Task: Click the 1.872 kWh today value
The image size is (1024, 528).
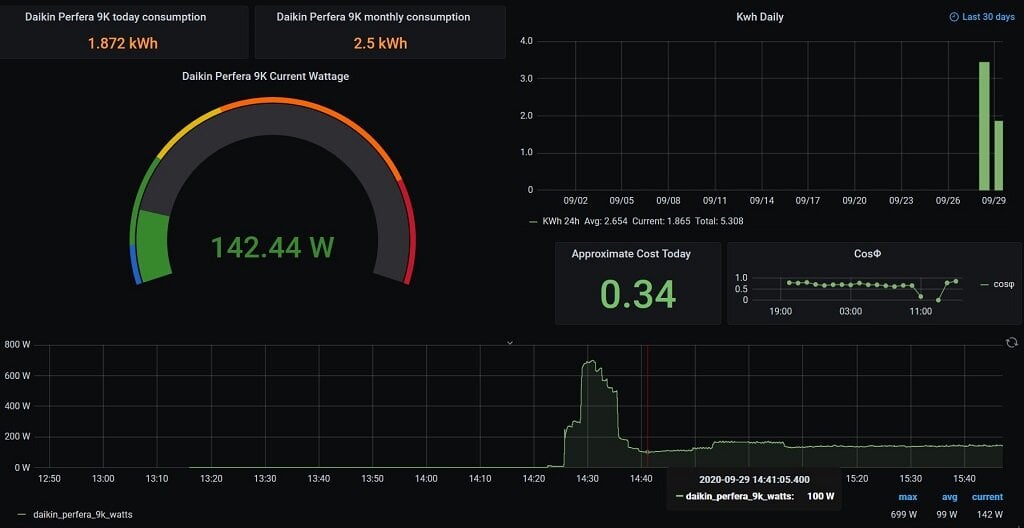Action: pyautogui.click(x=123, y=44)
